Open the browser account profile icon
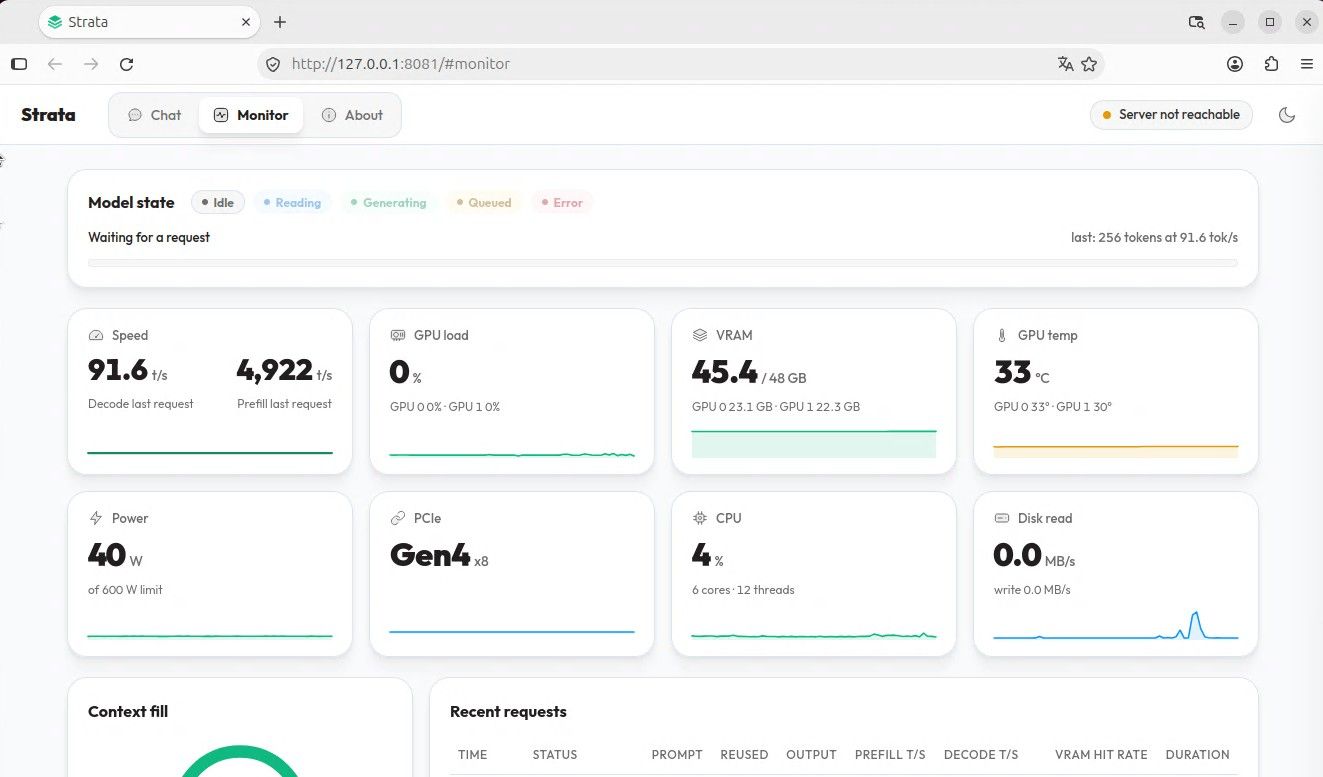Viewport: 1323px width, 777px height. tap(1235, 64)
